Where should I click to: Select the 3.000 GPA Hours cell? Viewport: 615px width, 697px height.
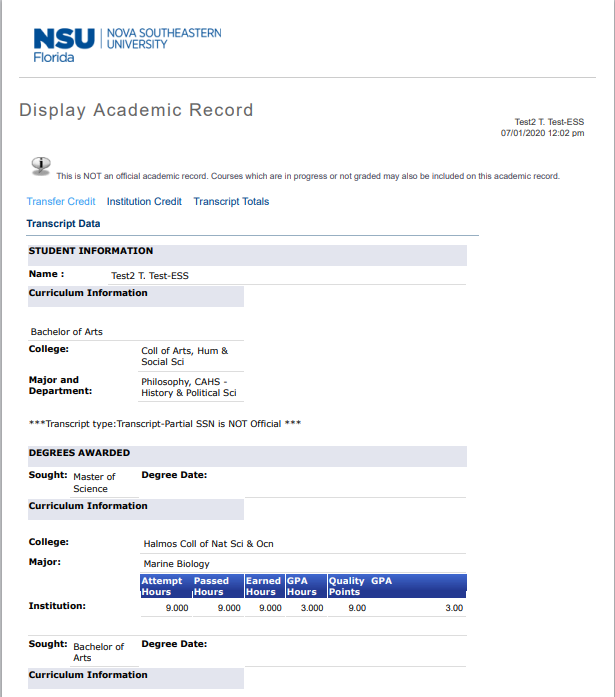click(x=312, y=608)
